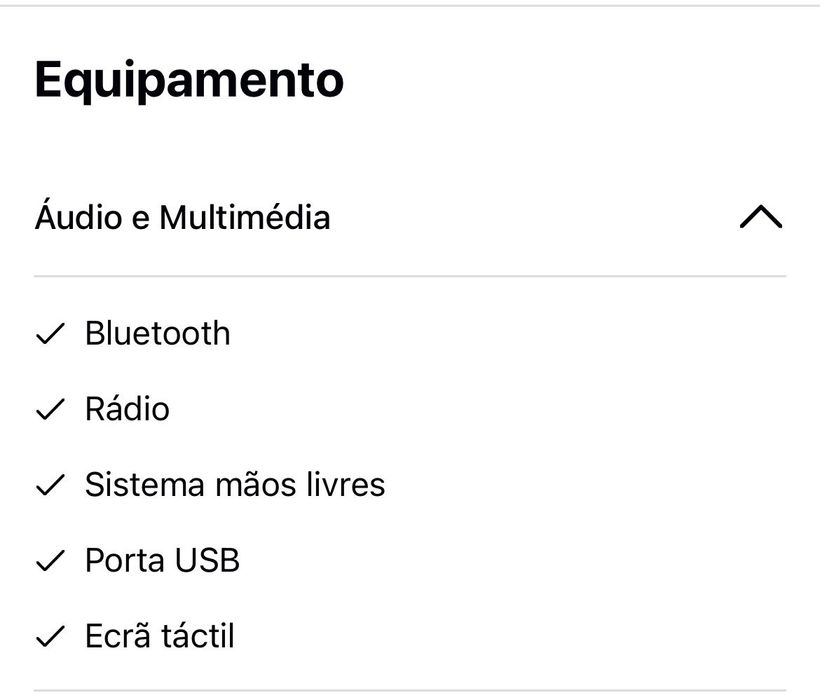Collapse the Áudio e Multimédia section chevron

point(761,217)
